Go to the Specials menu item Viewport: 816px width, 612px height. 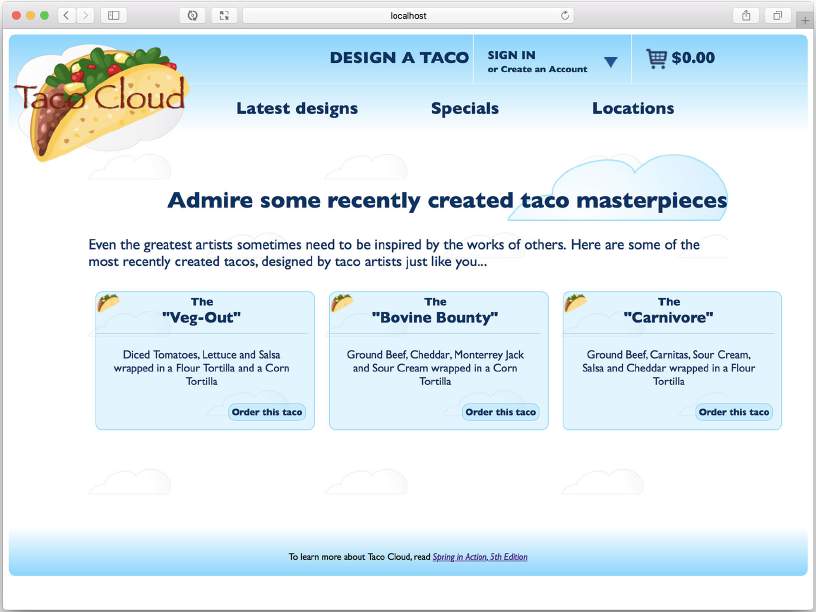464,108
